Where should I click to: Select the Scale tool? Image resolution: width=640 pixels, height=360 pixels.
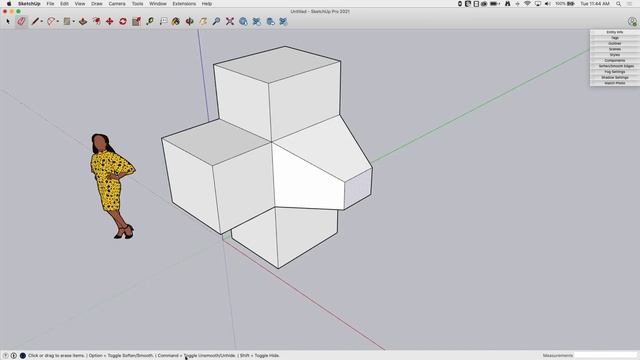click(136, 21)
